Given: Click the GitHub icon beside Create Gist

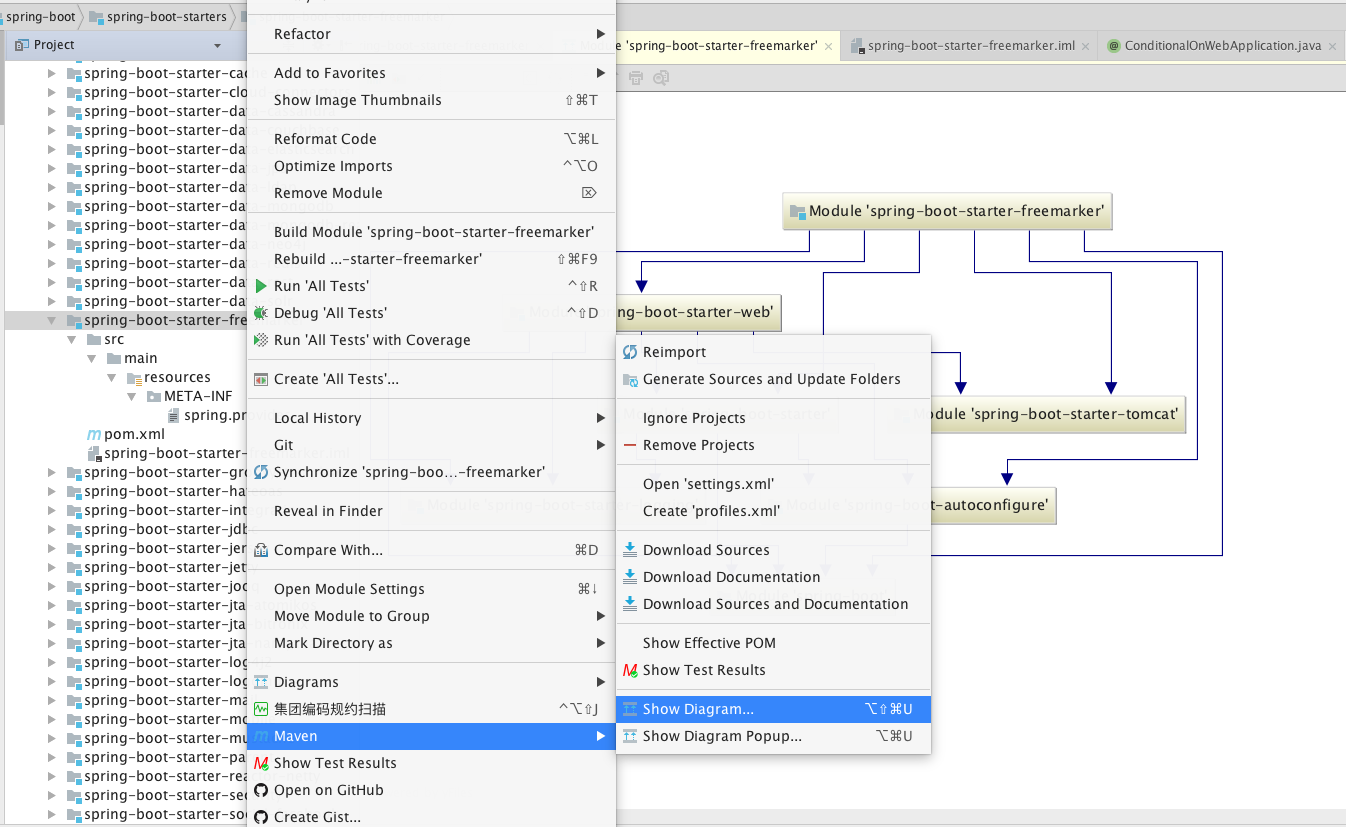Looking at the screenshot, I should tap(261, 817).
